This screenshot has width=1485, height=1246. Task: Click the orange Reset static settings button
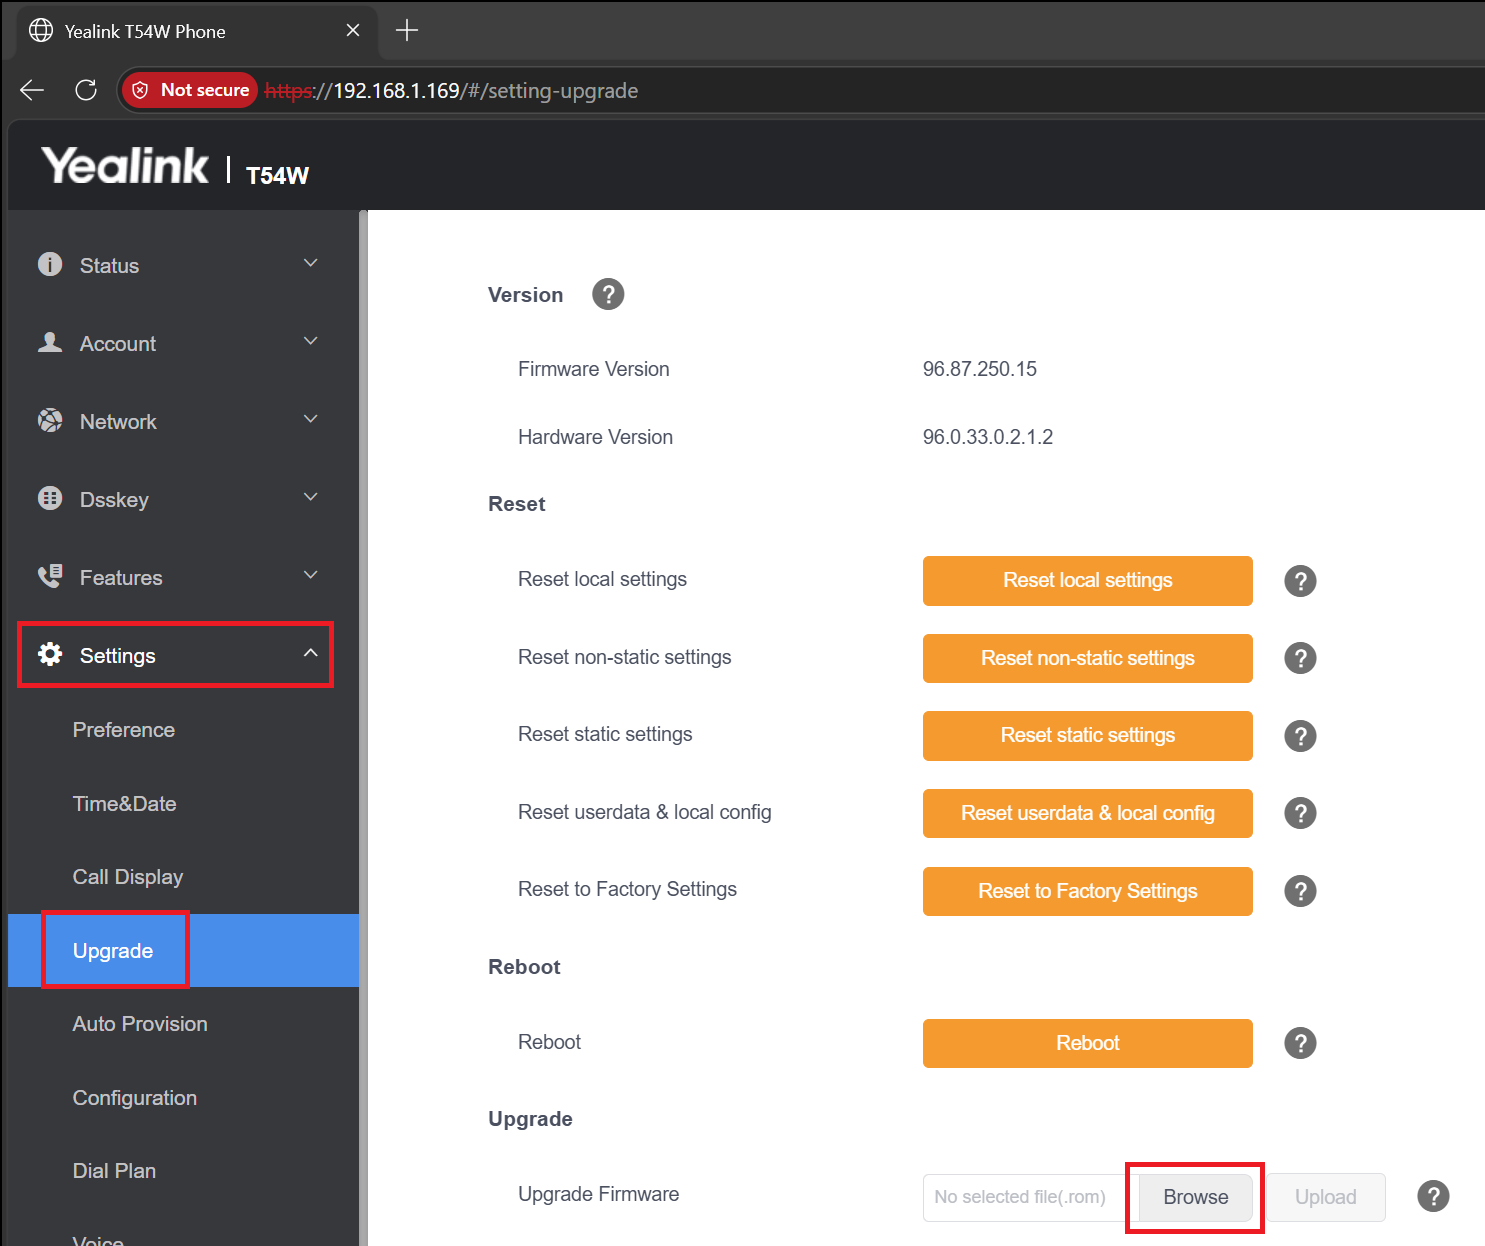coord(1088,736)
